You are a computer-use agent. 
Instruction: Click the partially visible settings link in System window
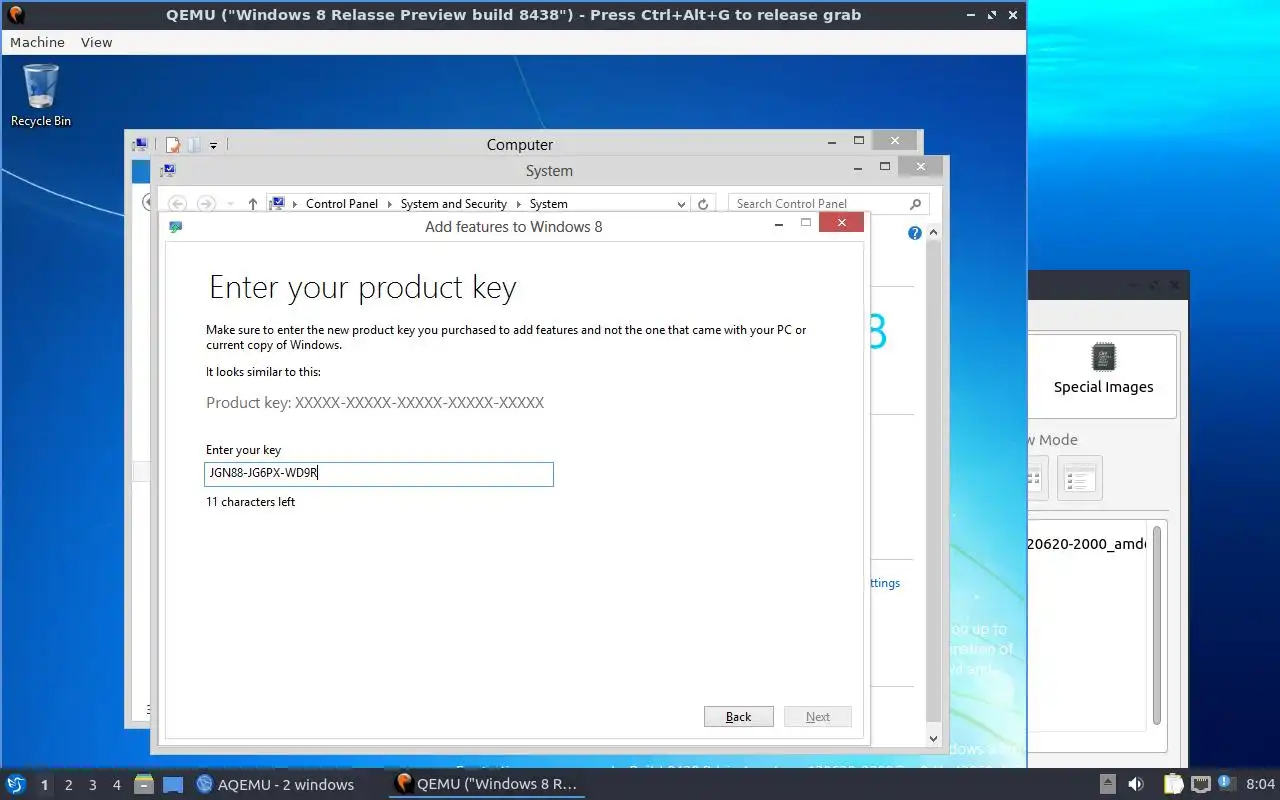click(885, 583)
